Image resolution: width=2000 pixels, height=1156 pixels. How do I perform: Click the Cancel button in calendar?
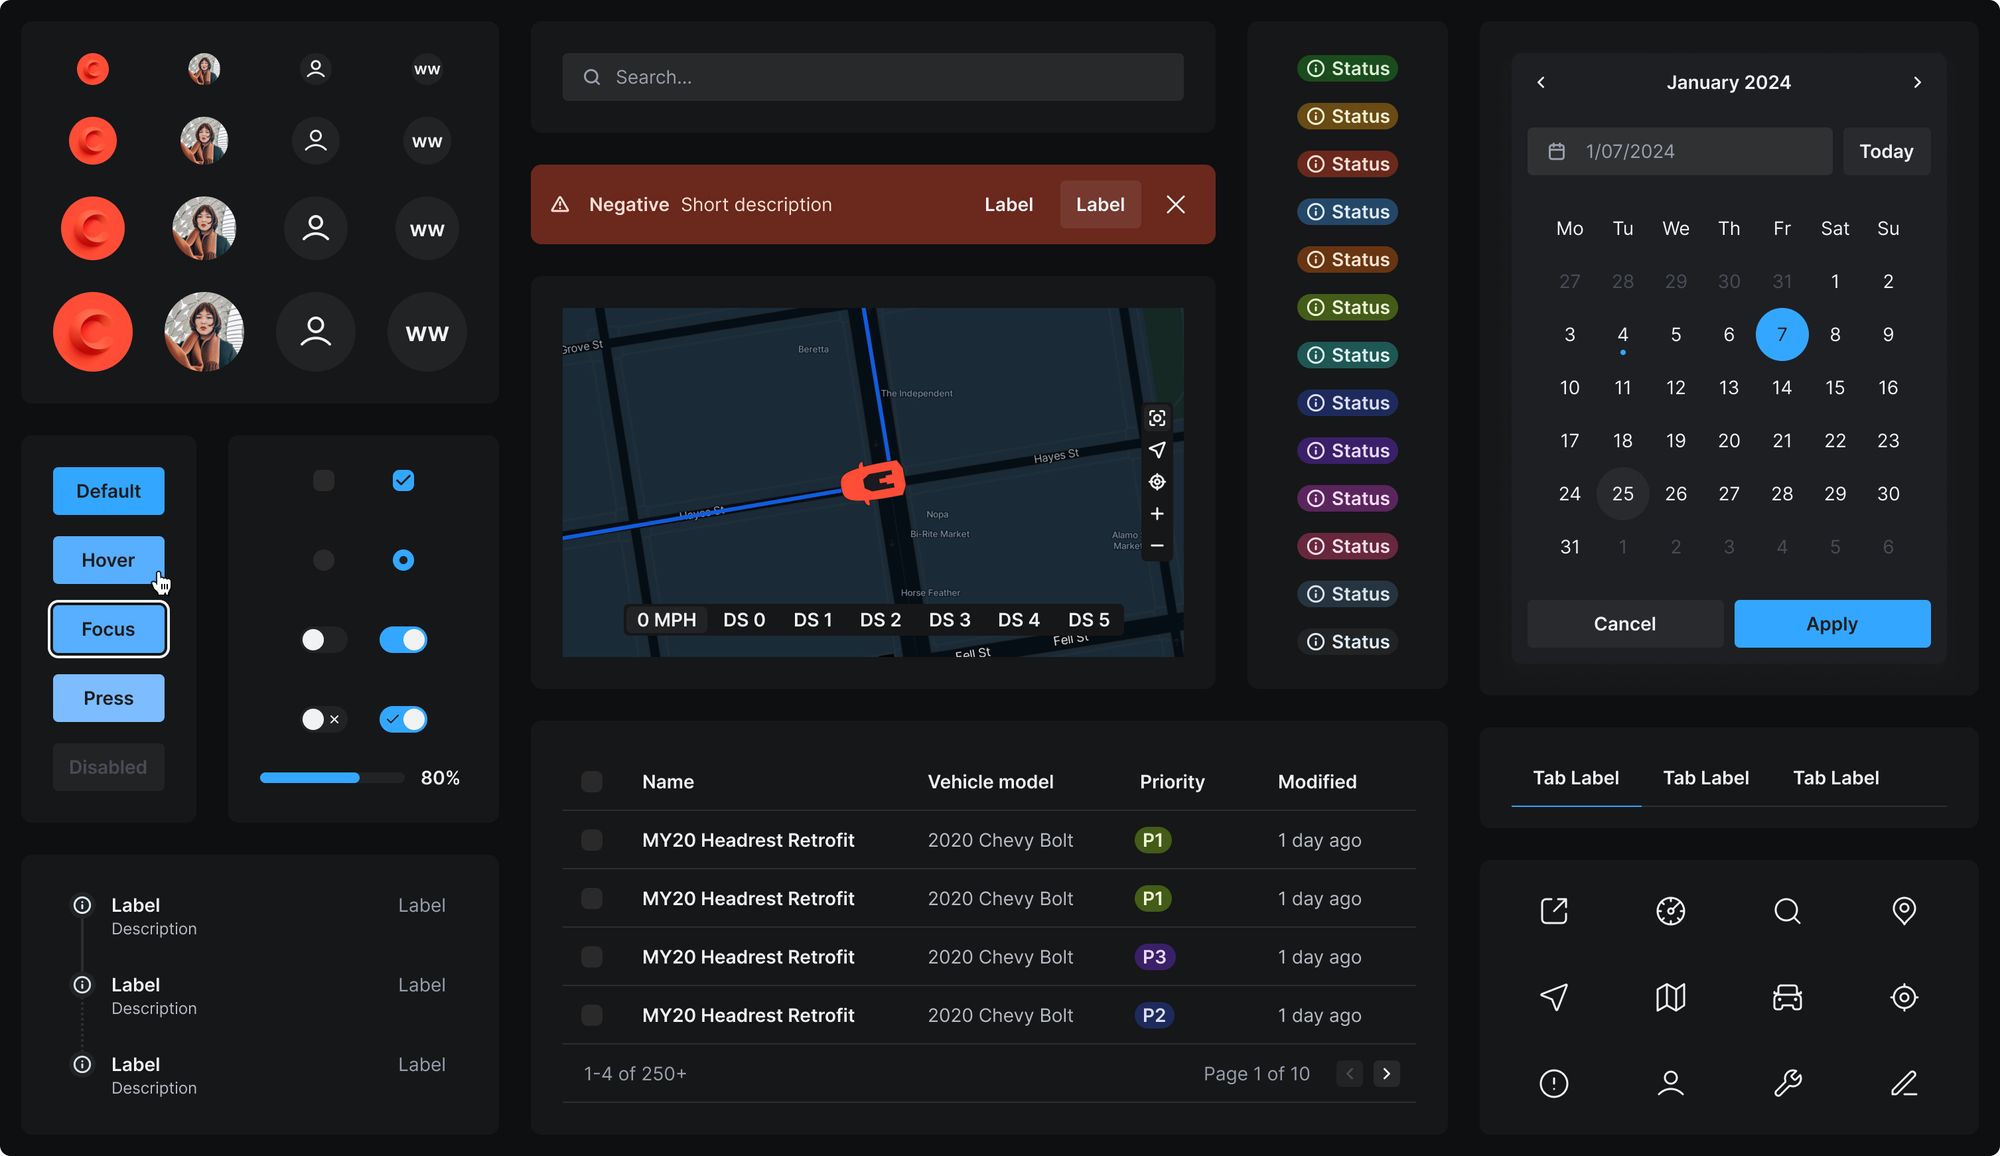coord(1625,624)
